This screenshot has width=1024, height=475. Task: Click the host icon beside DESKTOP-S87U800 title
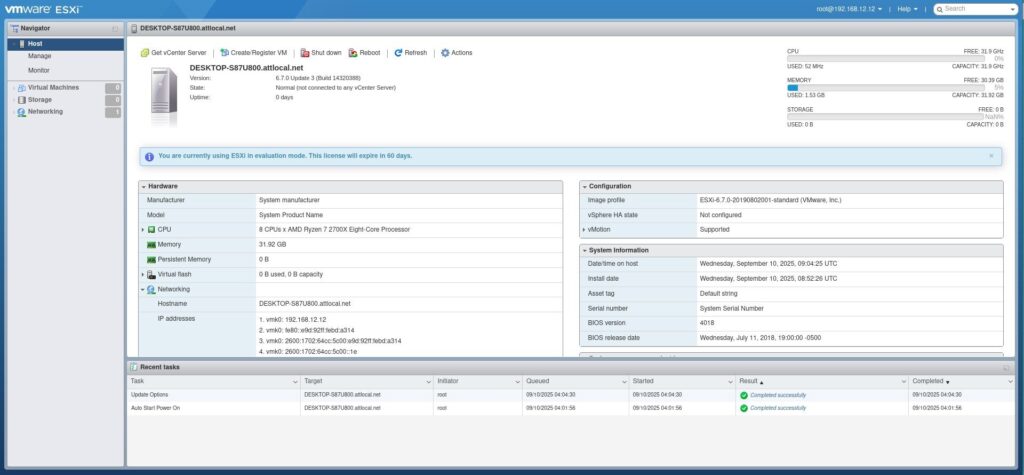(x=135, y=29)
